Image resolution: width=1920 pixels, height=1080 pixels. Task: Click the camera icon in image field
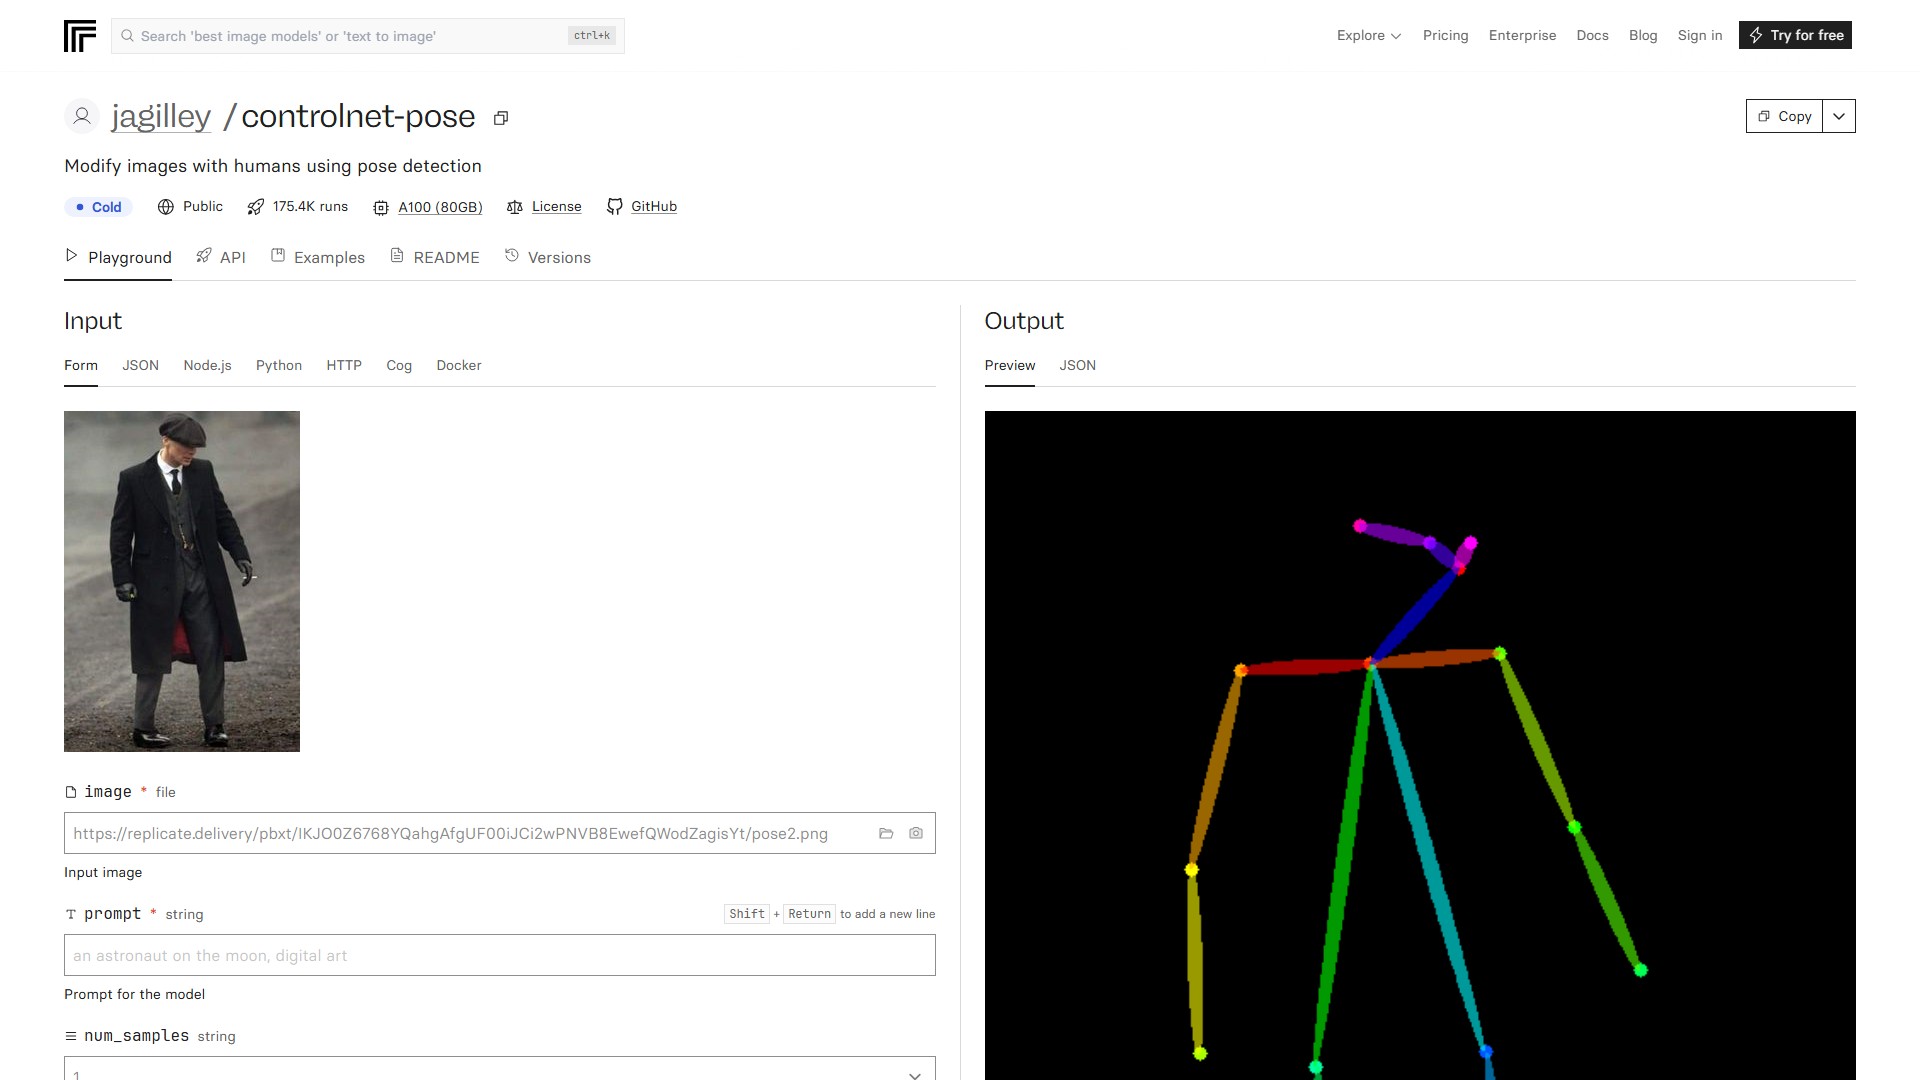pos(916,833)
